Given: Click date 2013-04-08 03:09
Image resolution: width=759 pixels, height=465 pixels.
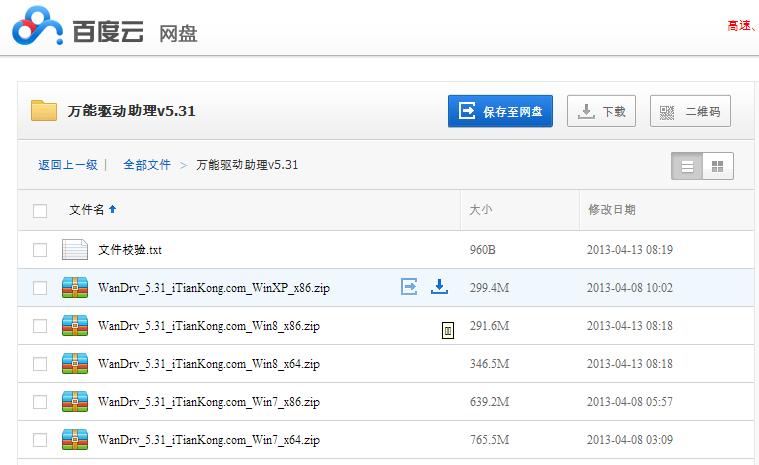Looking at the screenshot, I should (x=630, y=440).
